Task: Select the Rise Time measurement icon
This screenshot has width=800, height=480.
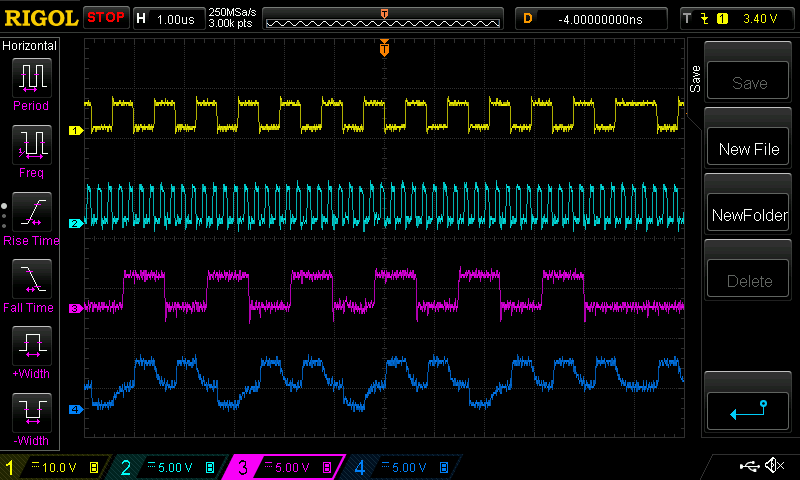Action: pos(32,212)
